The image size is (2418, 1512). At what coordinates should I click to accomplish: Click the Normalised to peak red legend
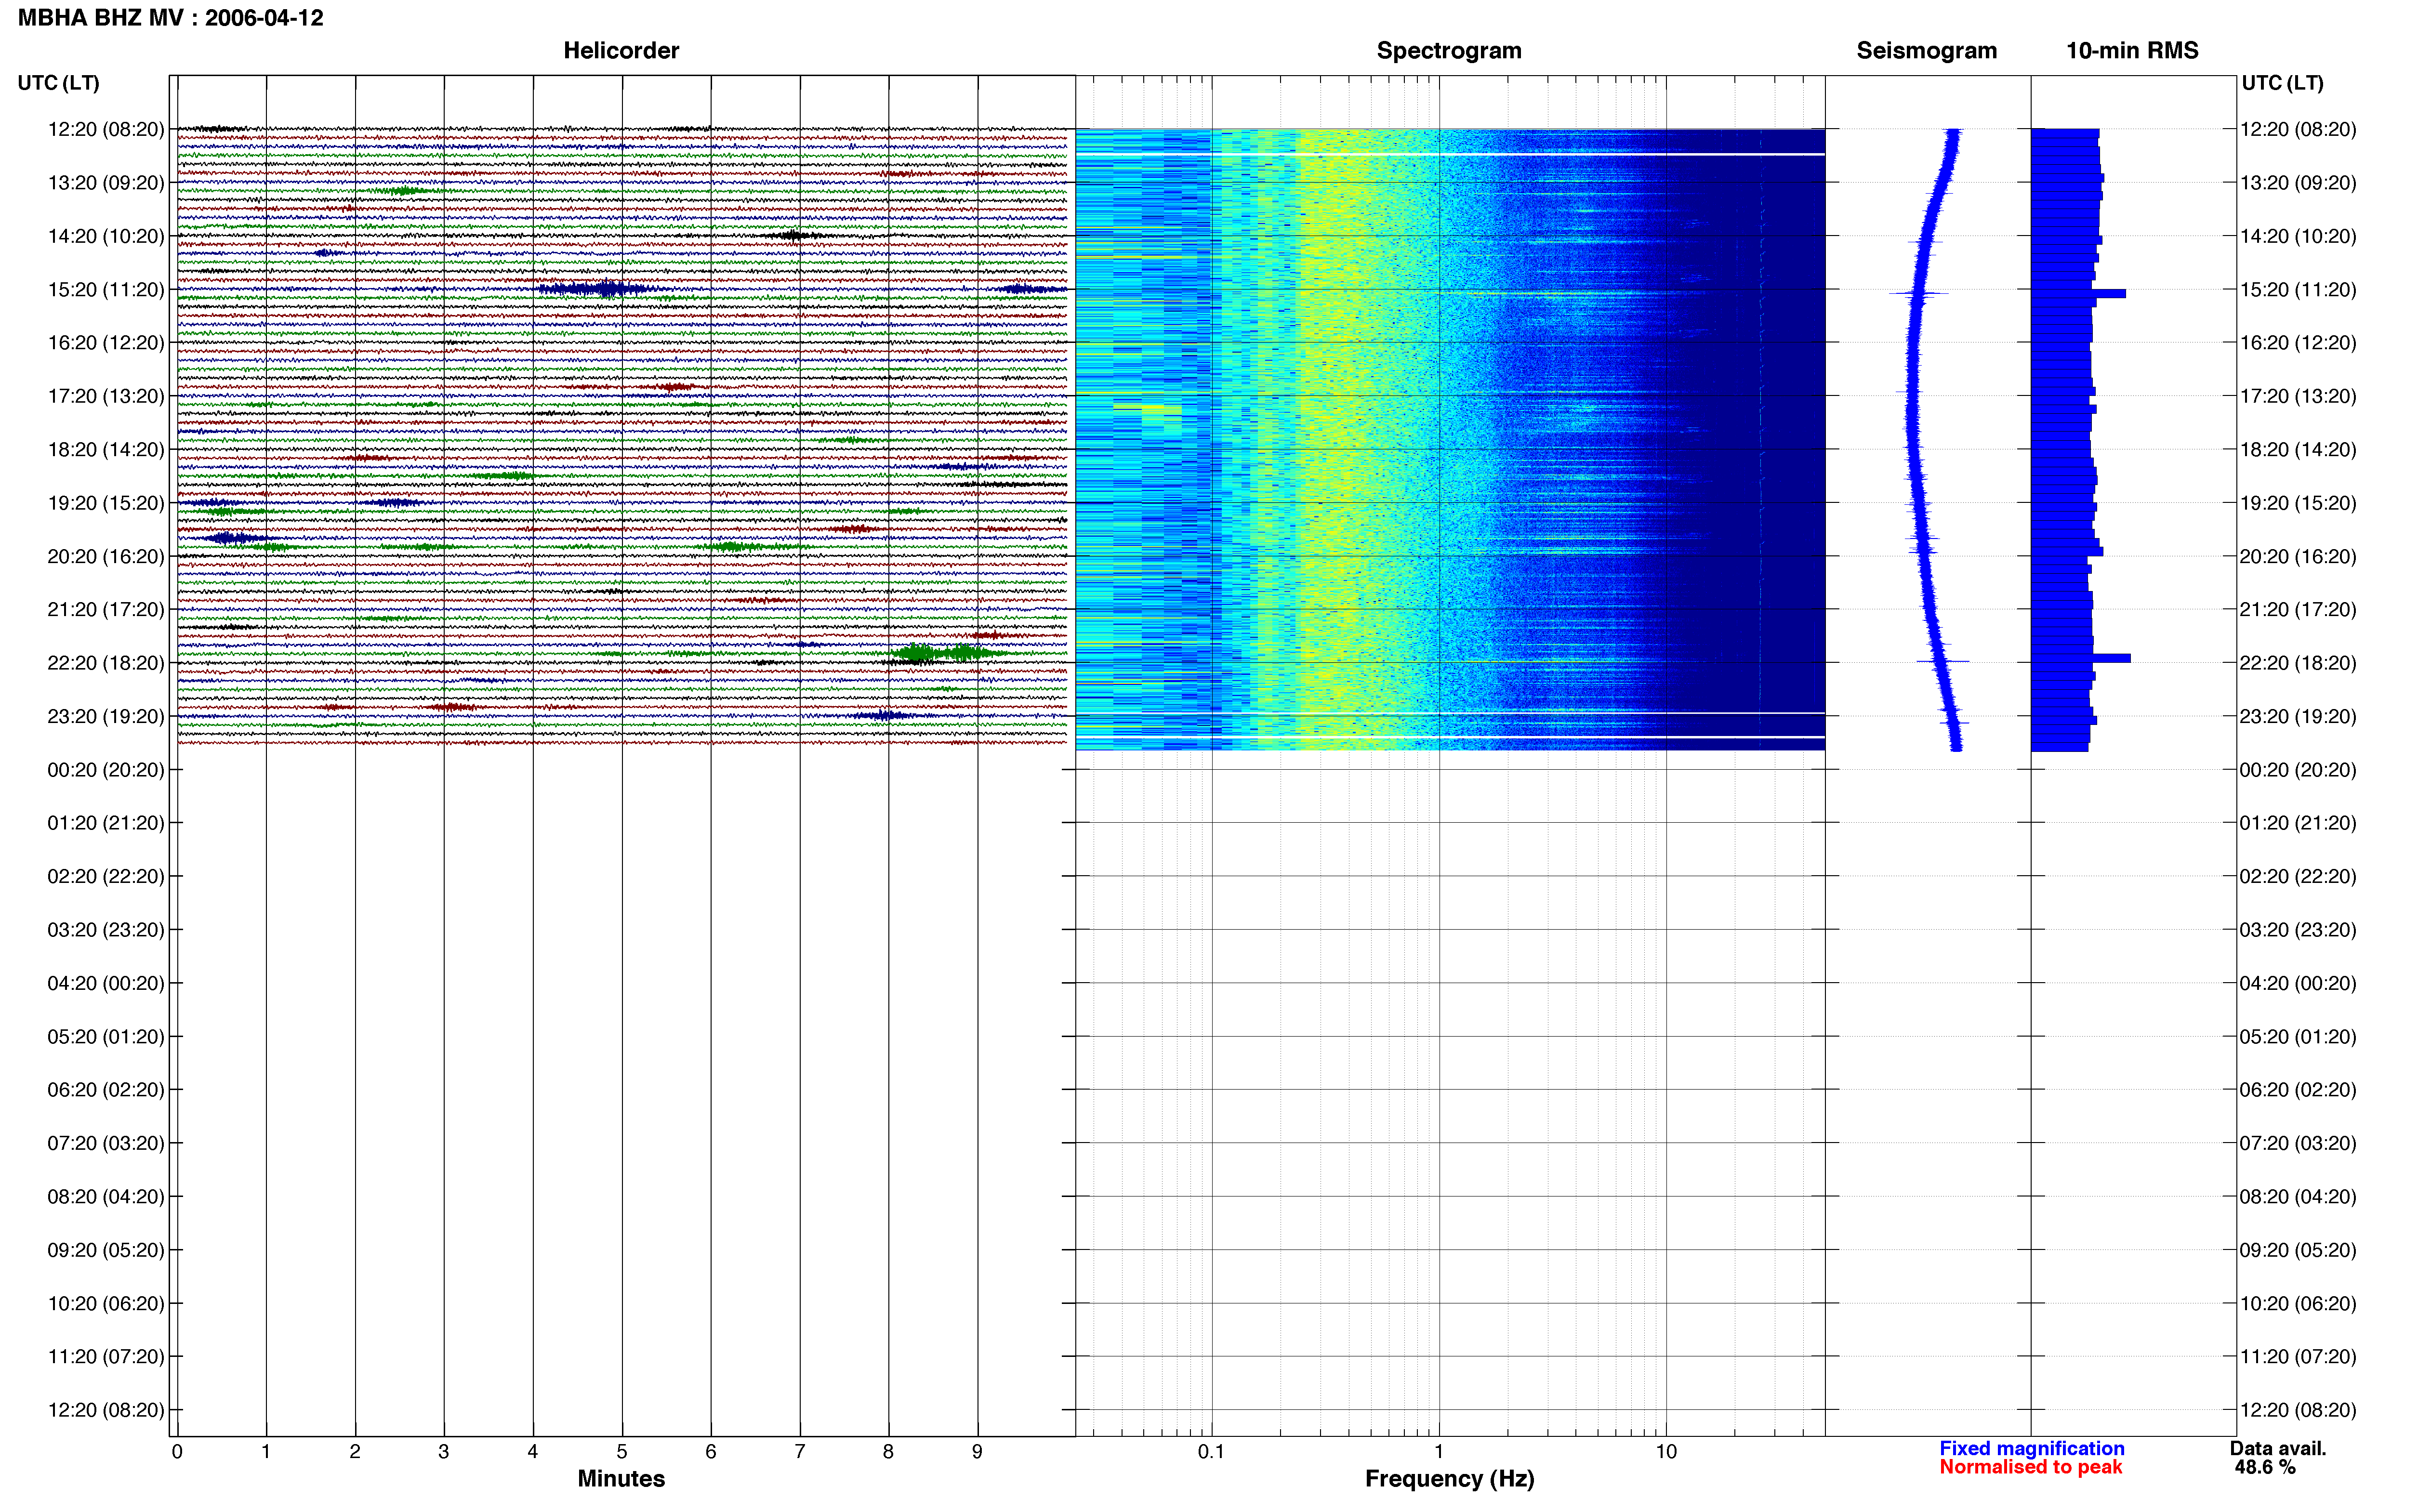(2031, 1467)
